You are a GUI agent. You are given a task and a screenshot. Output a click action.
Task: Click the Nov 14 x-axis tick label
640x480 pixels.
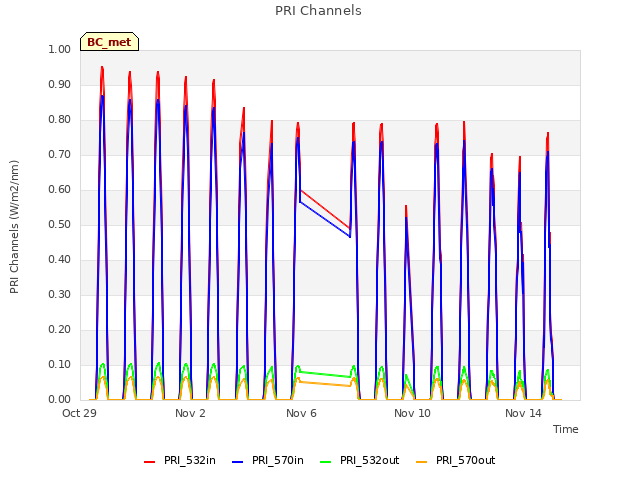point(523,413)
